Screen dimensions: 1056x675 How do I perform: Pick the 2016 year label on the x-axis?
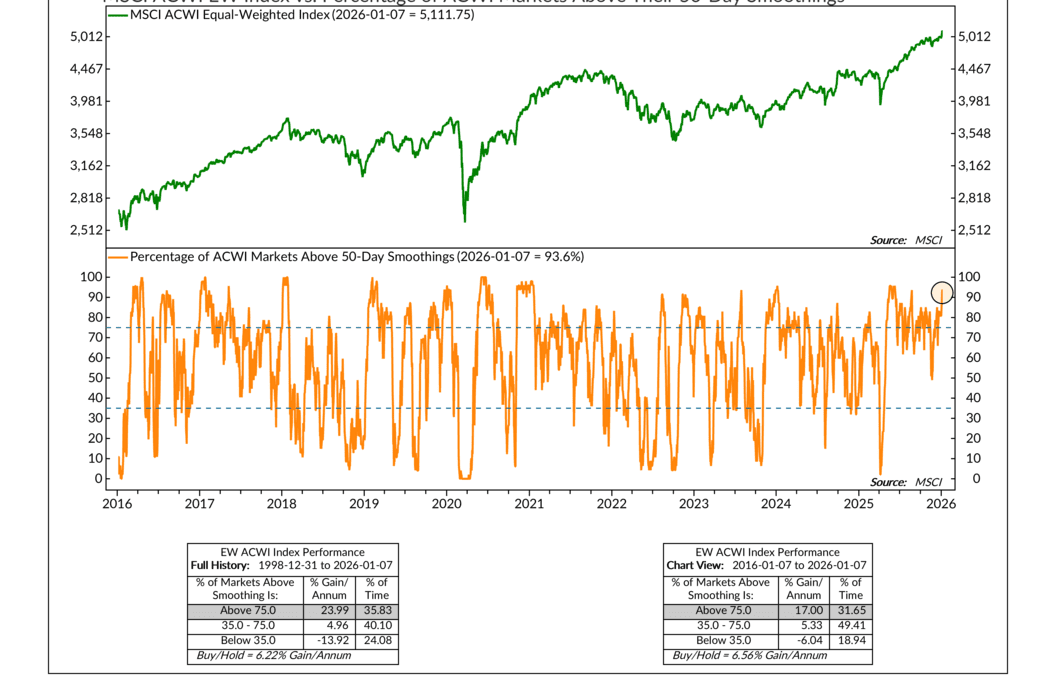(x=117, y=504)
